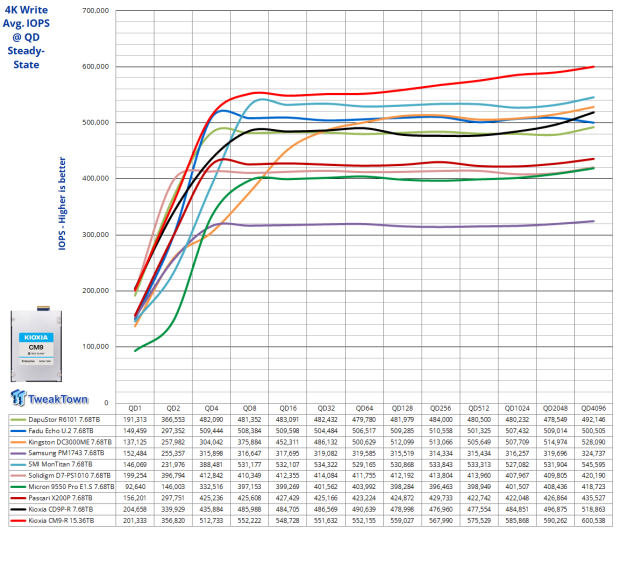Click the Kioxia CM9-R QD512 value 575,529
The height and width of the screenshot is (568, 620).
[x=479, y=521]
